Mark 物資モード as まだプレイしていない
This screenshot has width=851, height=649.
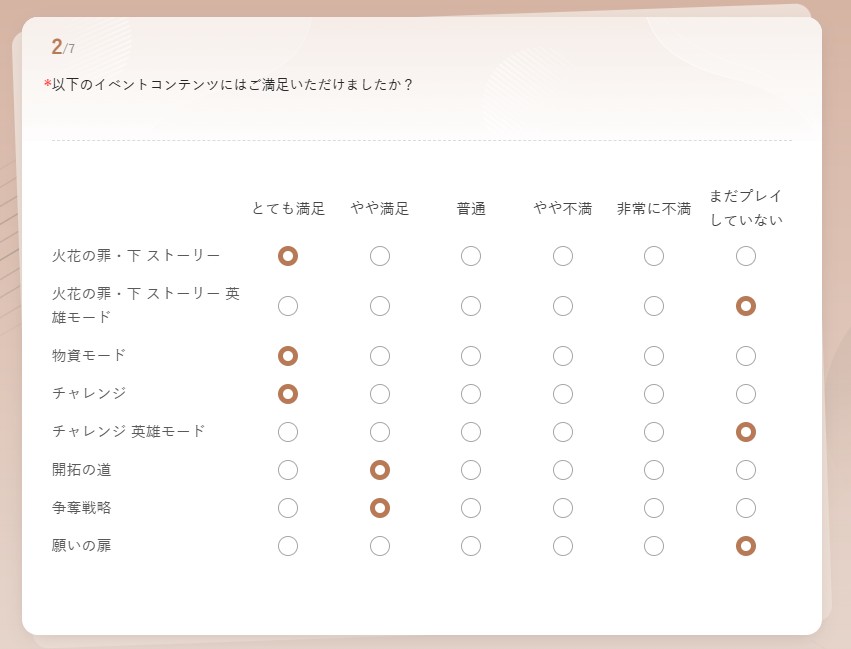[745, 355]
